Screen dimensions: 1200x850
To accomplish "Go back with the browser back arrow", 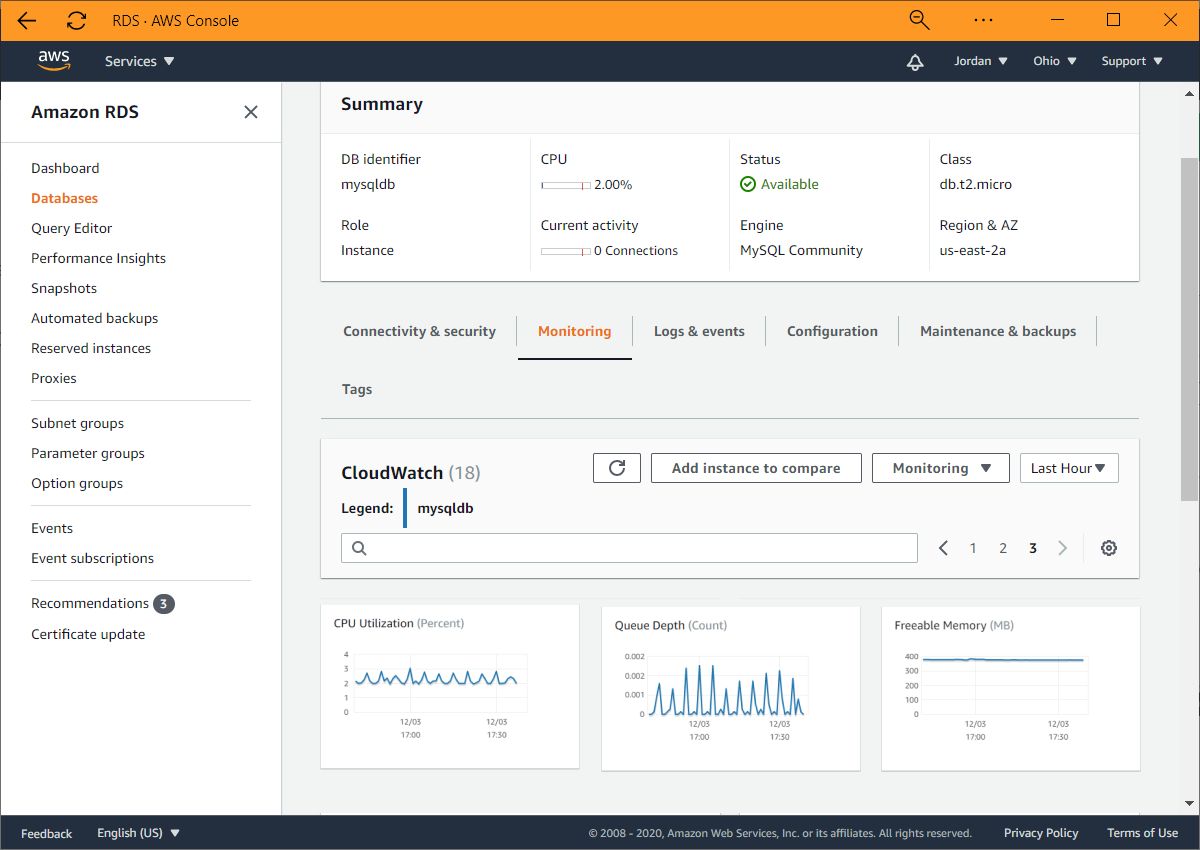I will (x=27, y=20).
